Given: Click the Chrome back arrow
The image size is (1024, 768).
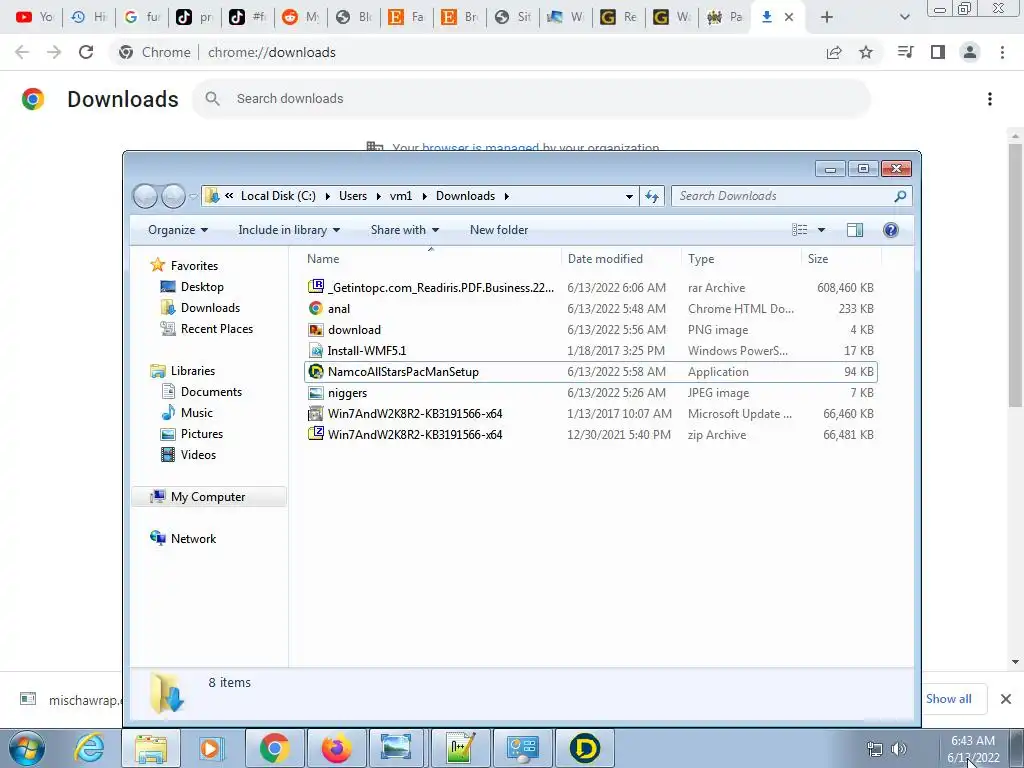Looking at the screenshot, I should (22, 52).
